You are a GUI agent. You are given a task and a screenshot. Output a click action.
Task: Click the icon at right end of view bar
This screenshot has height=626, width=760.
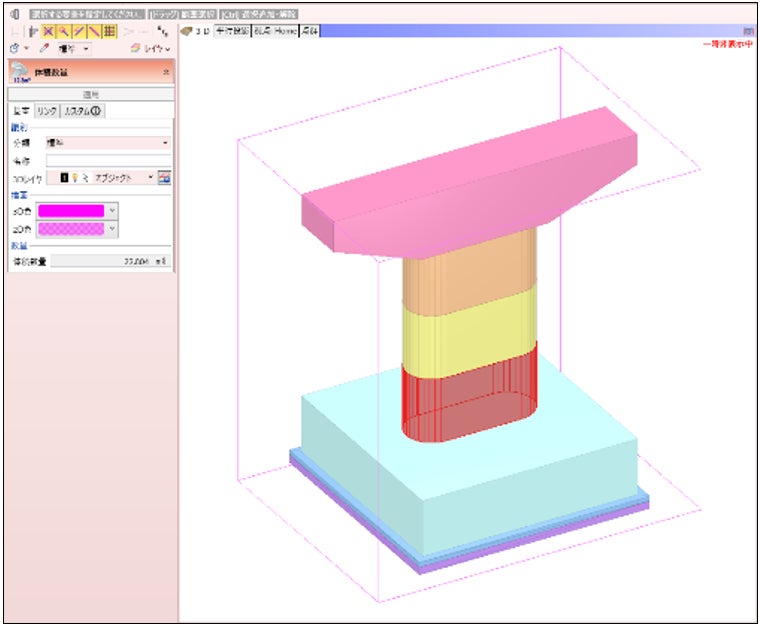749,32
